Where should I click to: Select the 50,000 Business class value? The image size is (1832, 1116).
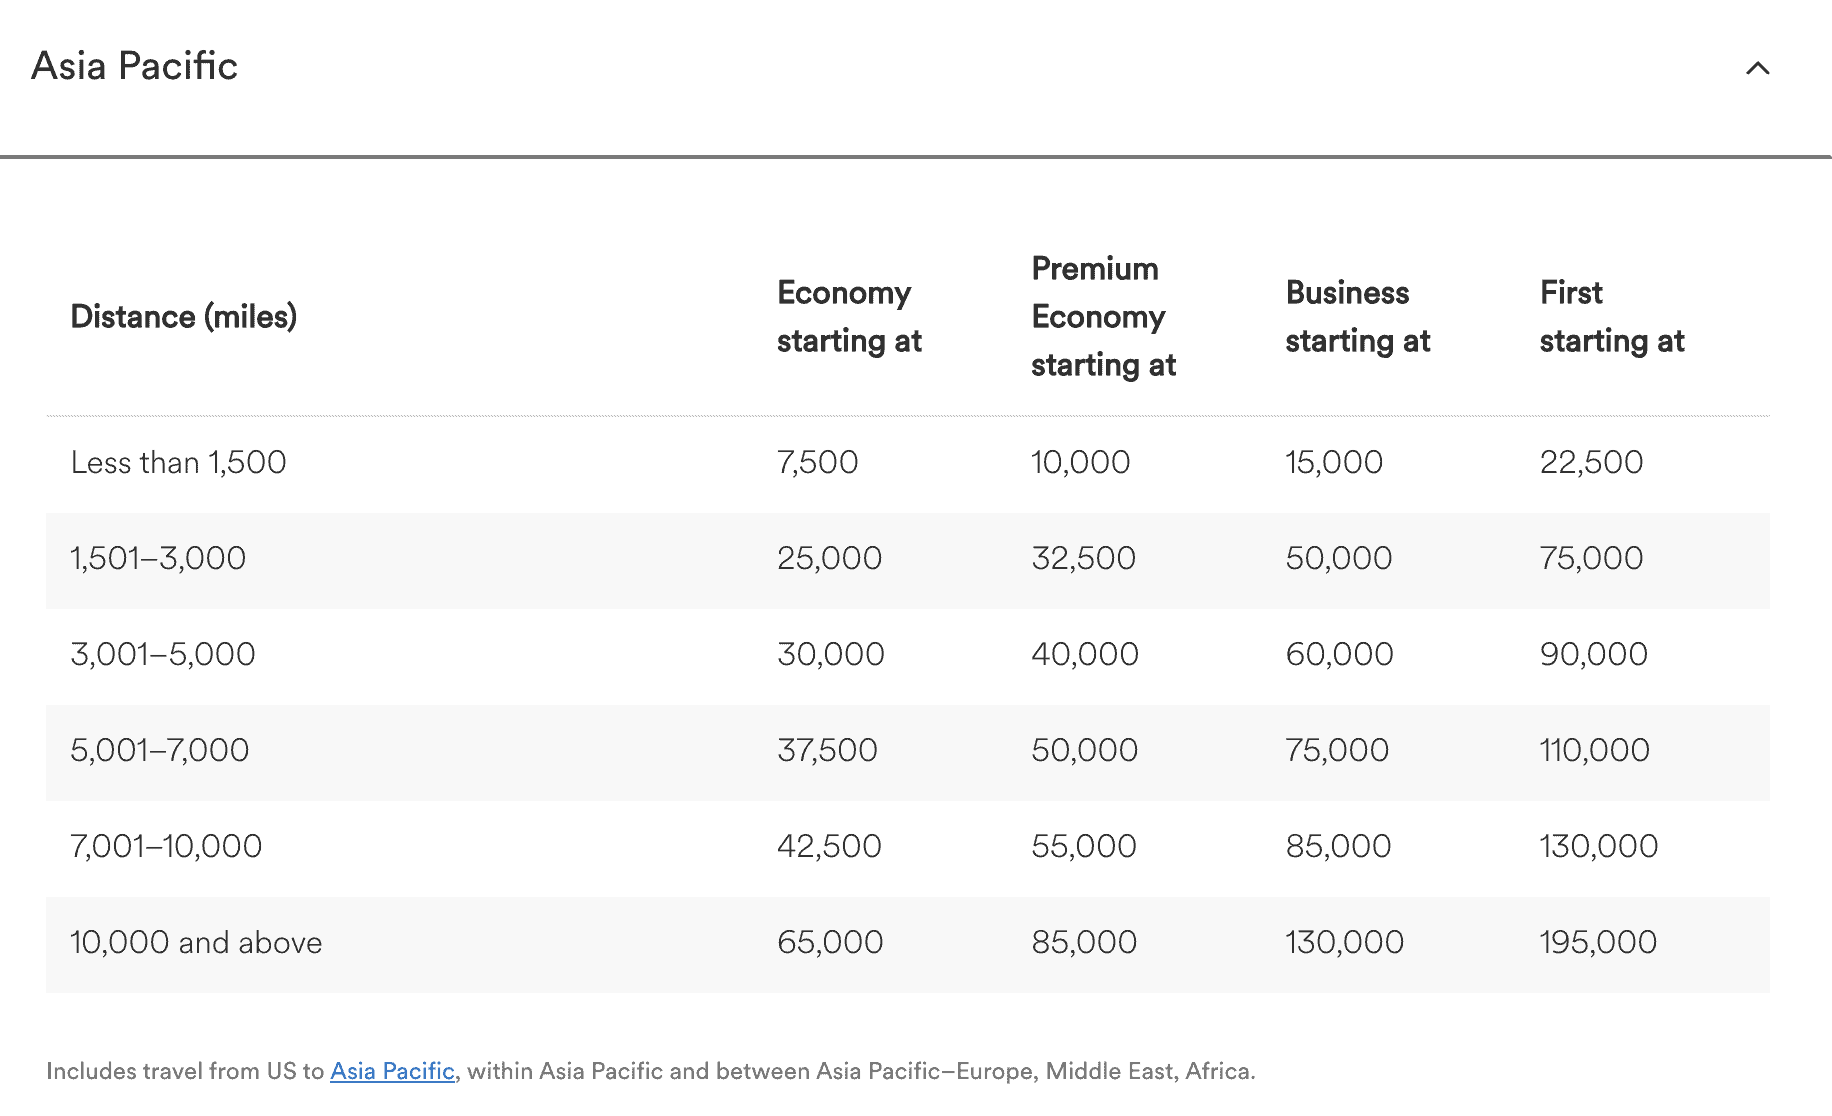tap(1338, 558)
